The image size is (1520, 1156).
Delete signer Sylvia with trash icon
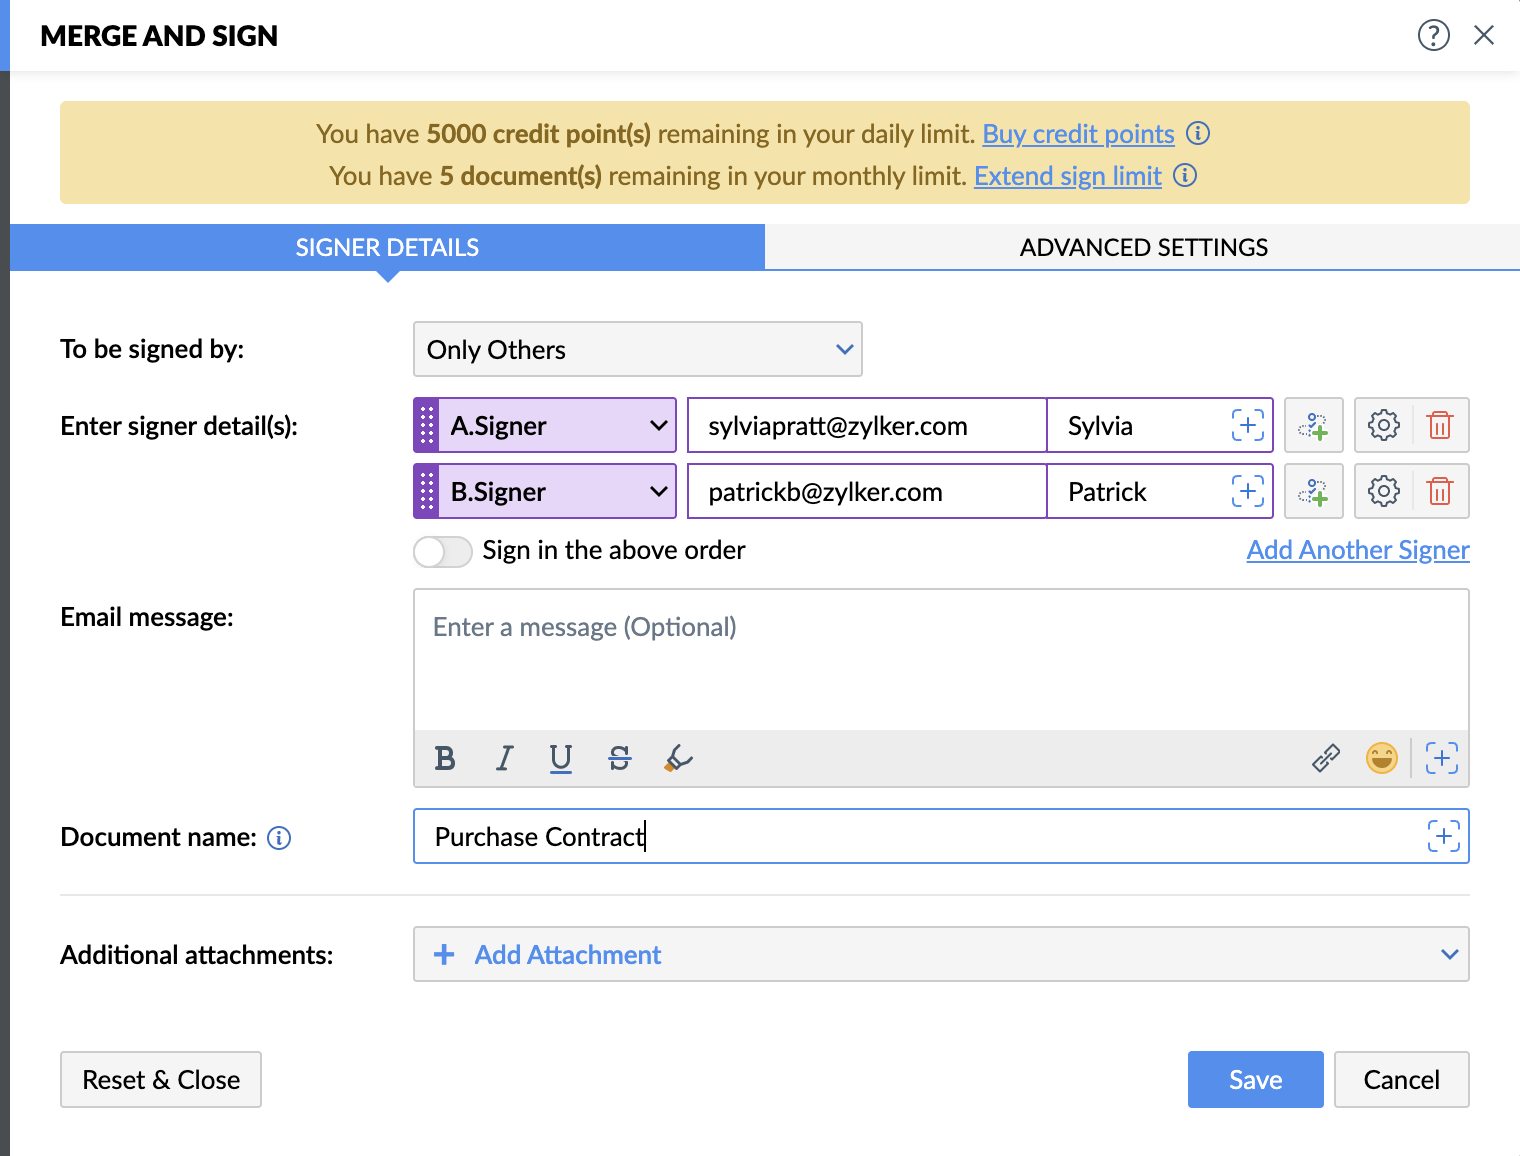coord(1440,426)
